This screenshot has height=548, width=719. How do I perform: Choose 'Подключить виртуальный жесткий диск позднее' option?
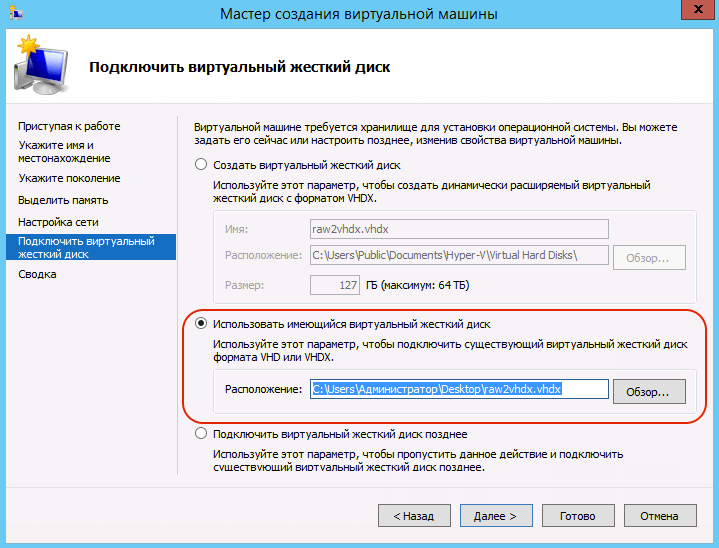pyautogui.click(x=201, y=434)
